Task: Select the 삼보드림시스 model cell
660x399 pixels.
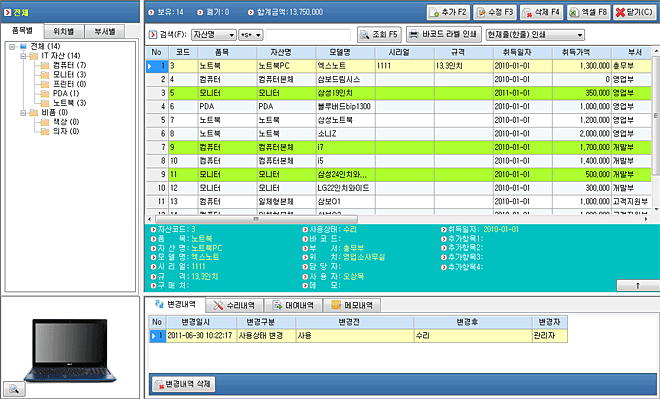Action: click(345, 80)
